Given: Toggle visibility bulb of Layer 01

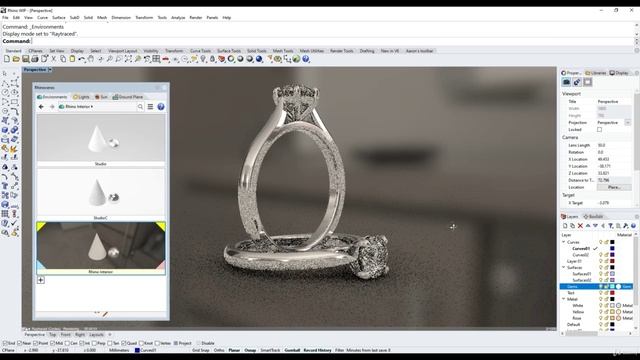Looking at the screenshot, I should pos(600,261).
